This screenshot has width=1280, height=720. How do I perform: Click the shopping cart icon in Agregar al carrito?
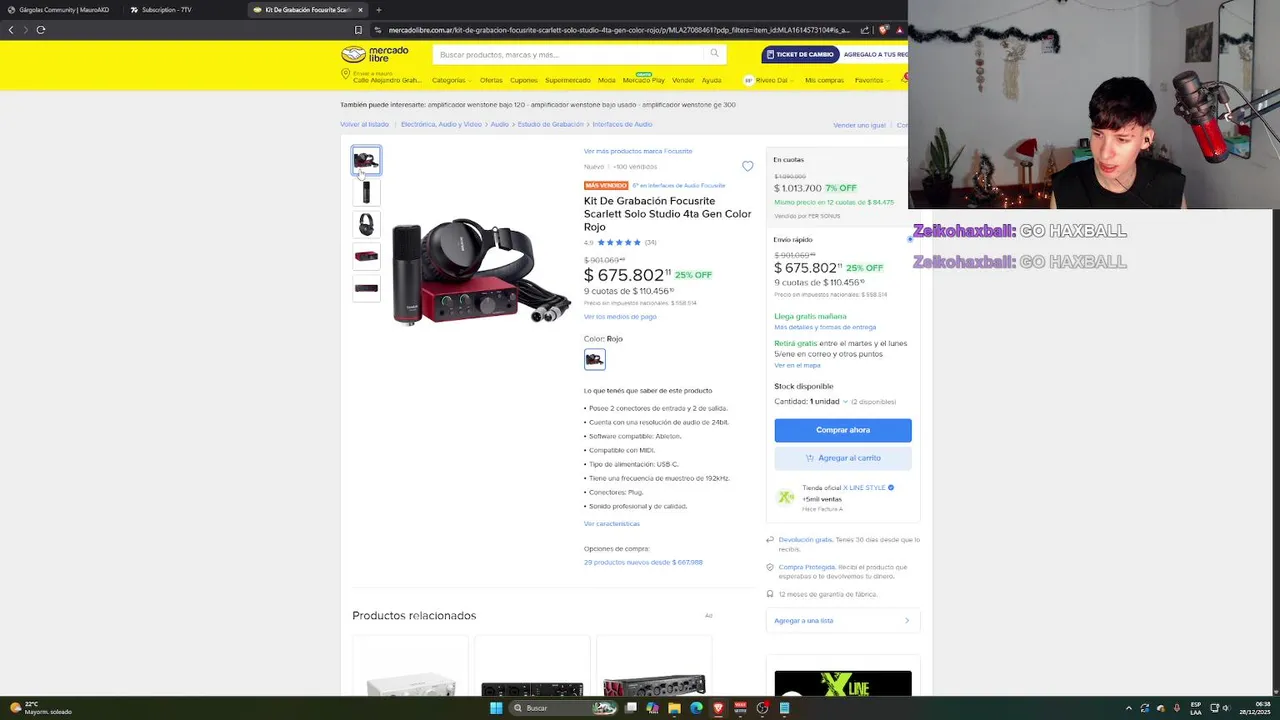810,458
